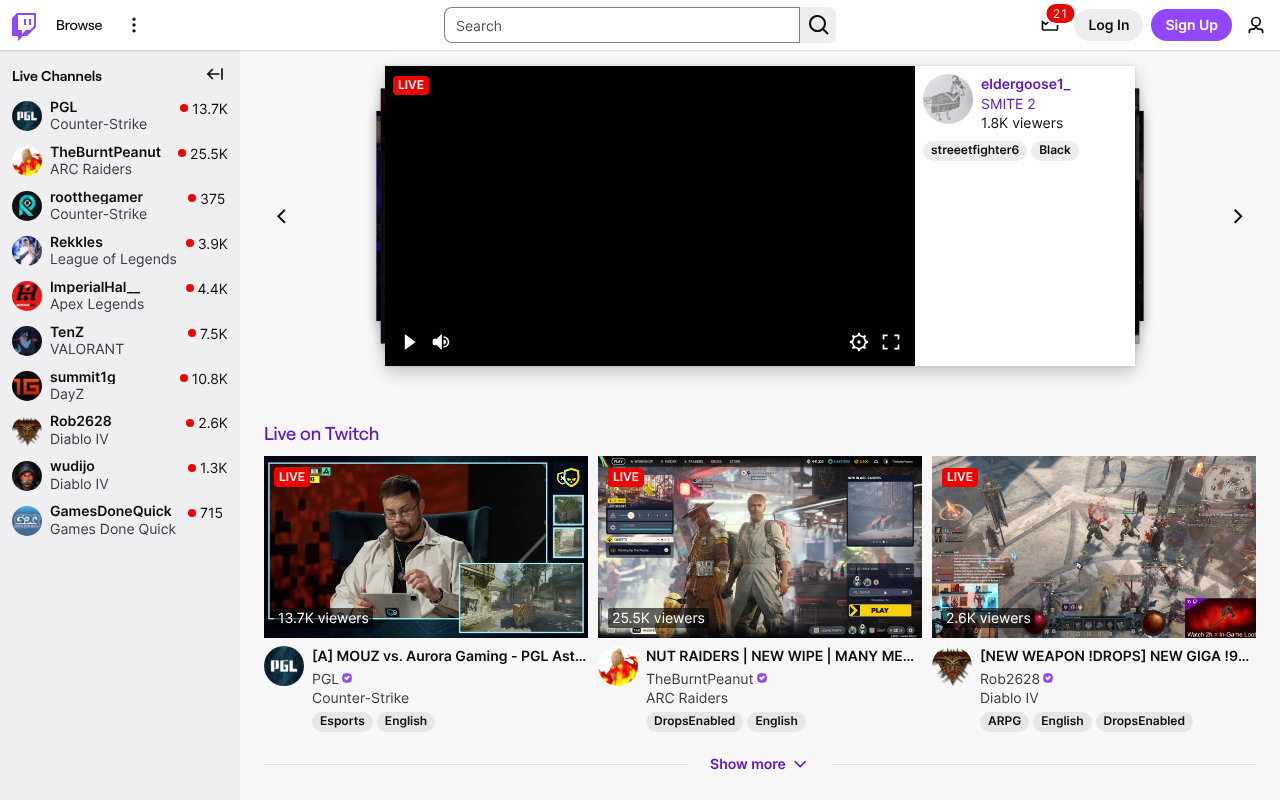Click LIVE badge on featured player
Viewport: 1280px width, 800px height.
pyautogui.click(x=411, y=85)
